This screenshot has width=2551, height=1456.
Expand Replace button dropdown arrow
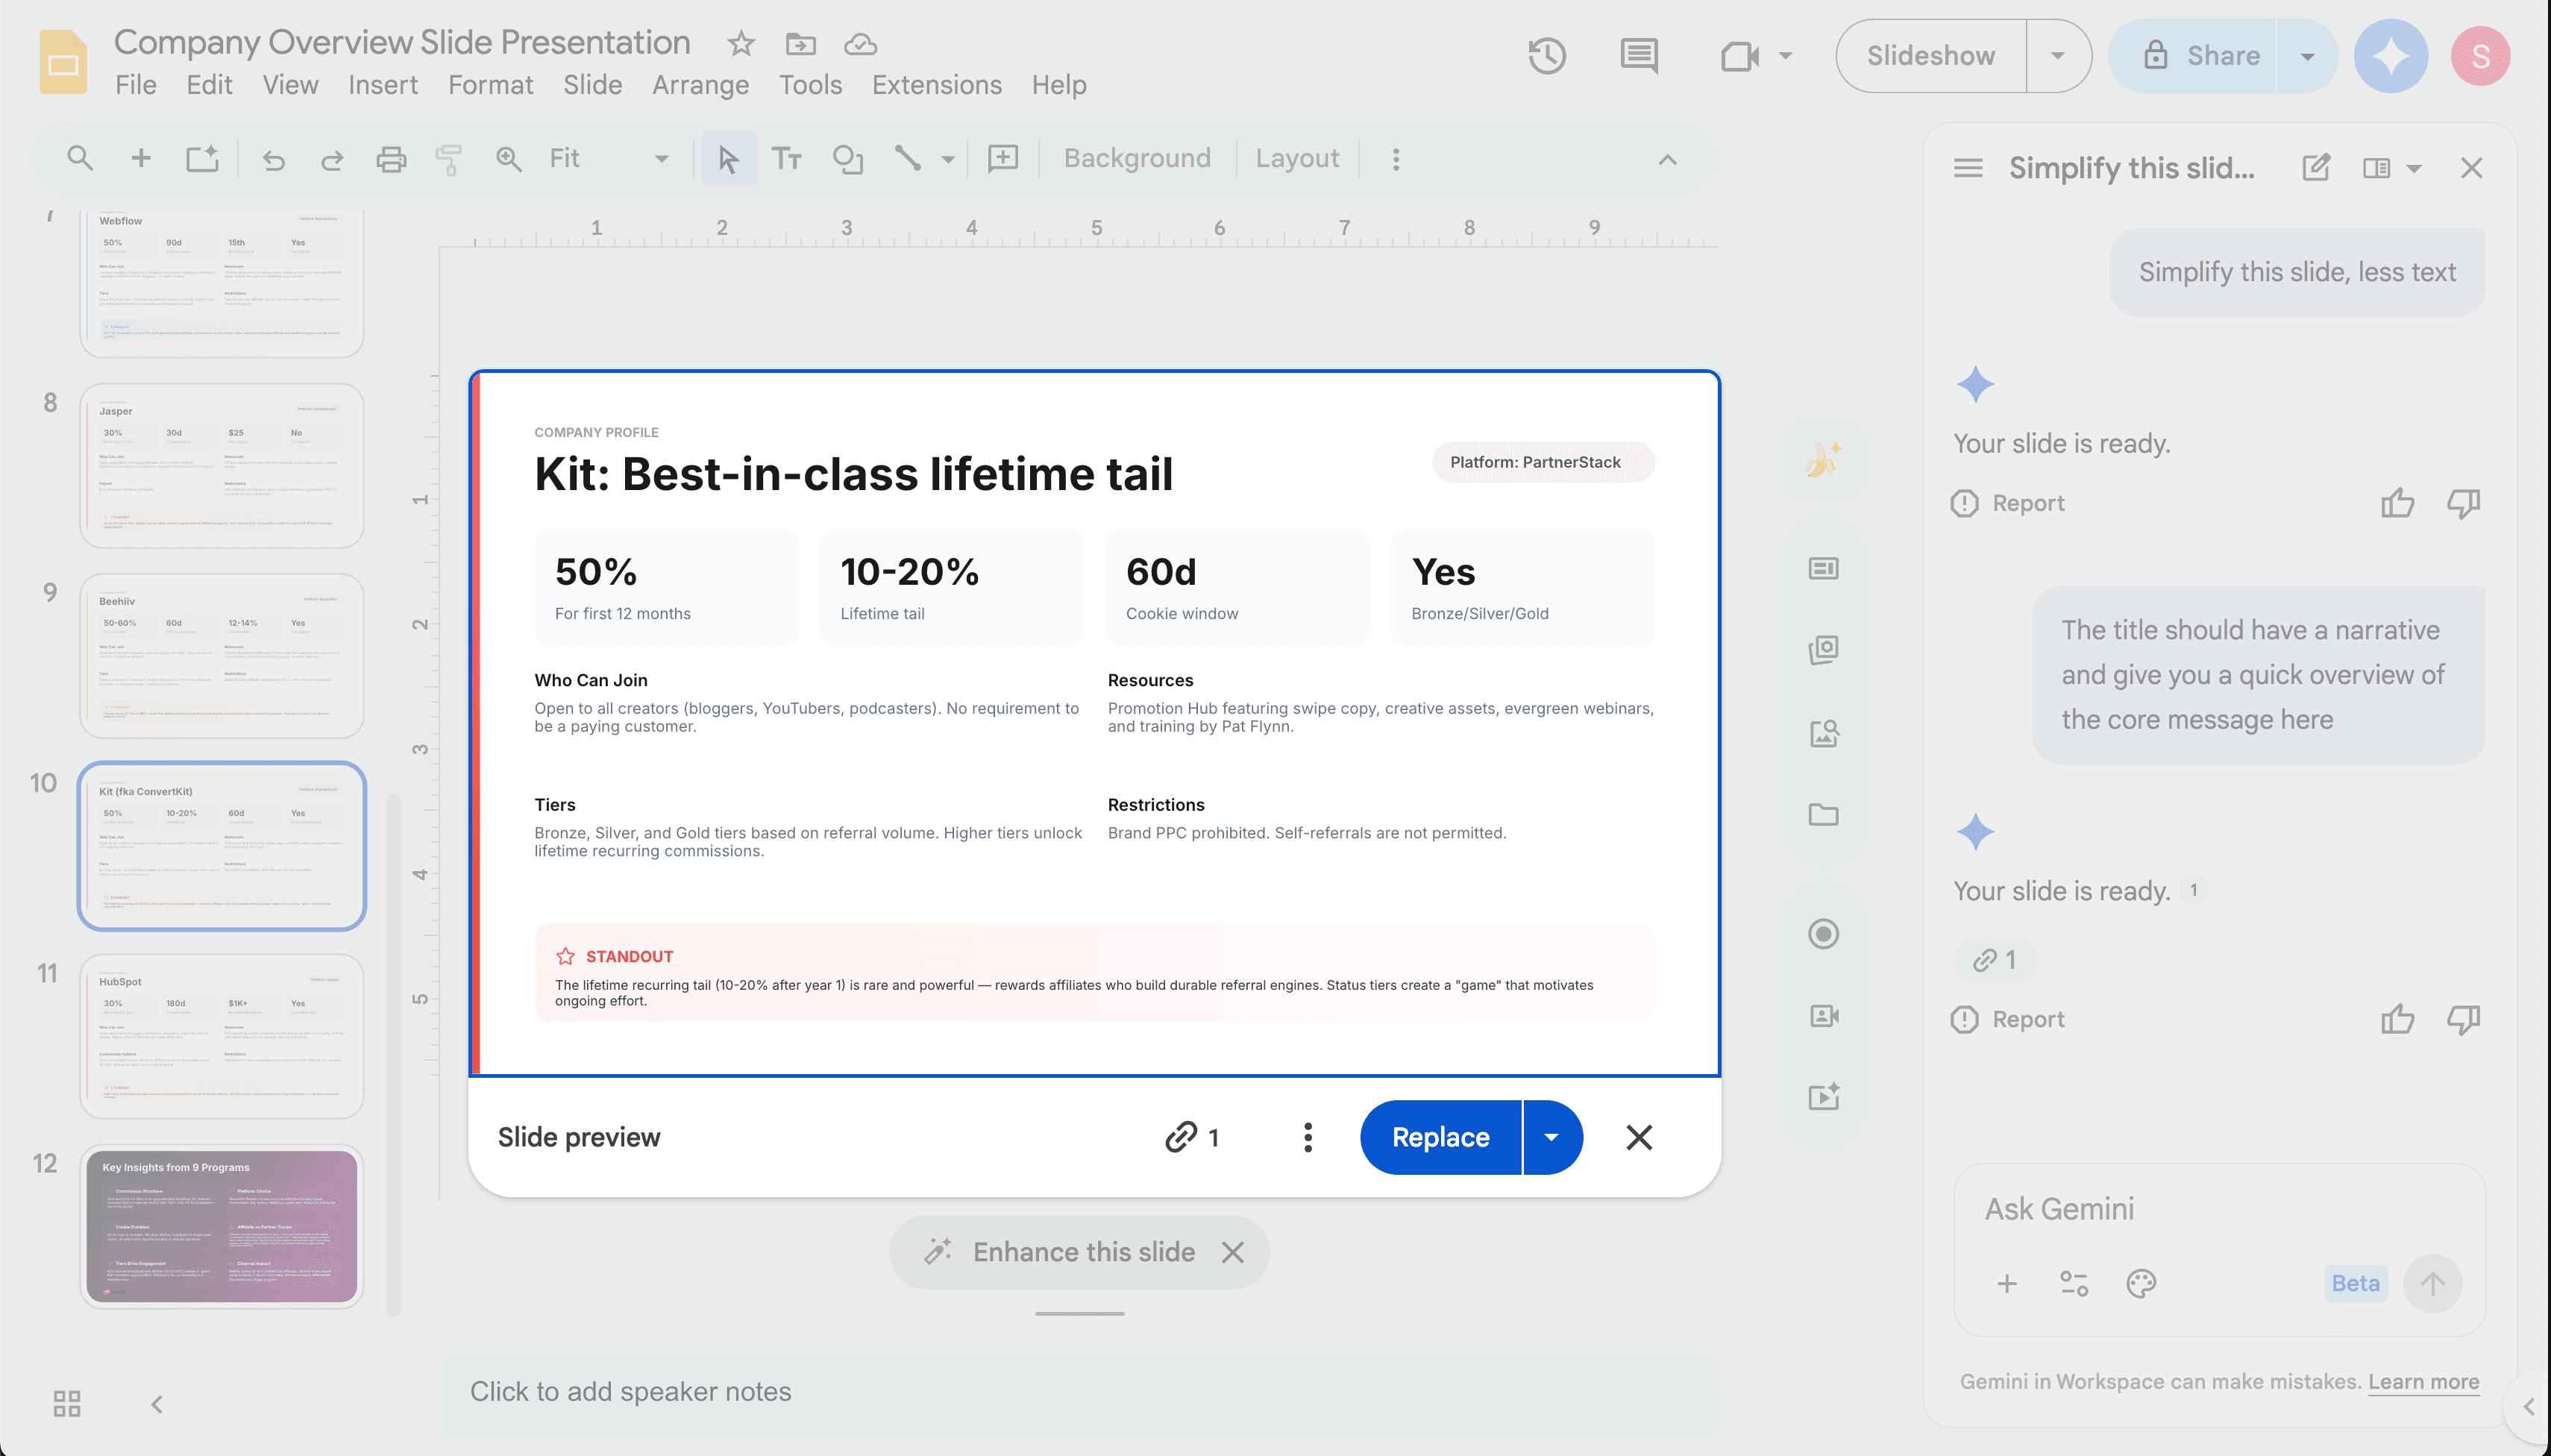(x=1551, y=1137)
